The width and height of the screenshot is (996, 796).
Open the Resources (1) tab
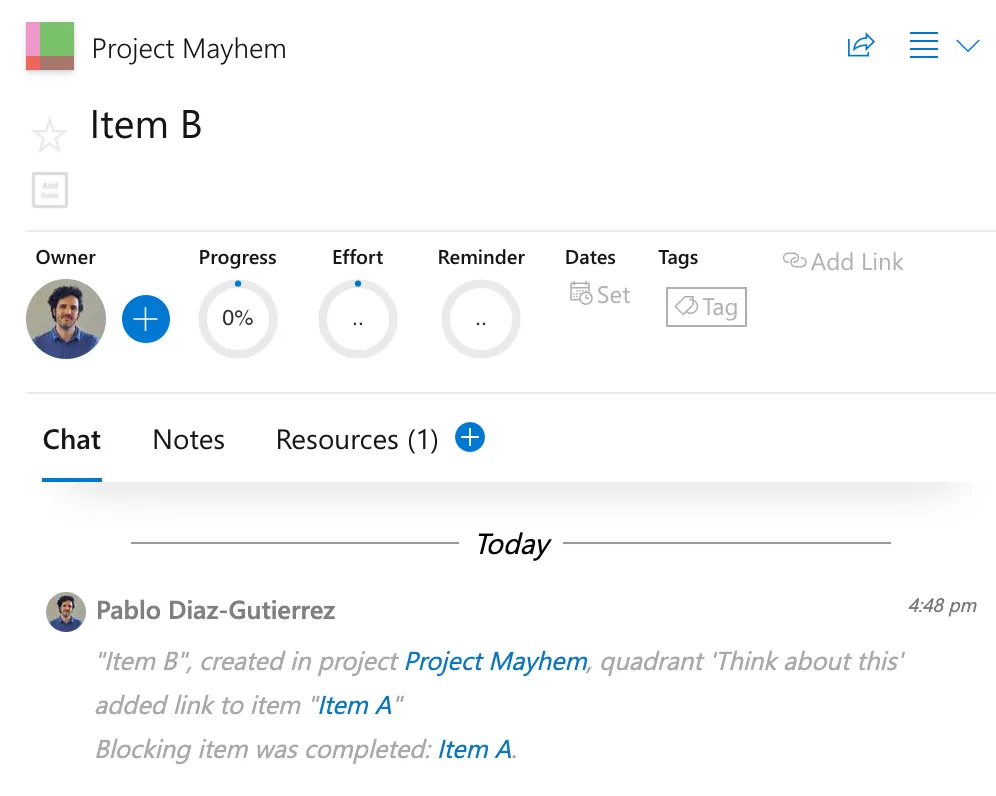tap(356, 439)
